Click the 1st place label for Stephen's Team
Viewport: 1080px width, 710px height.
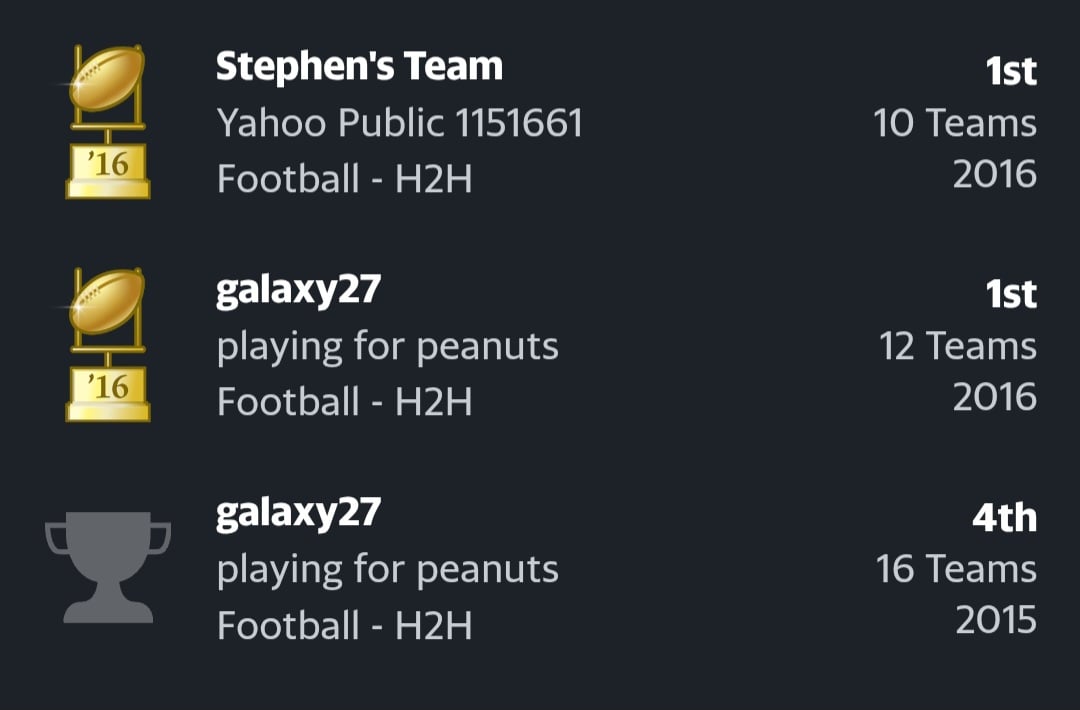click(x=1010, y=71)
